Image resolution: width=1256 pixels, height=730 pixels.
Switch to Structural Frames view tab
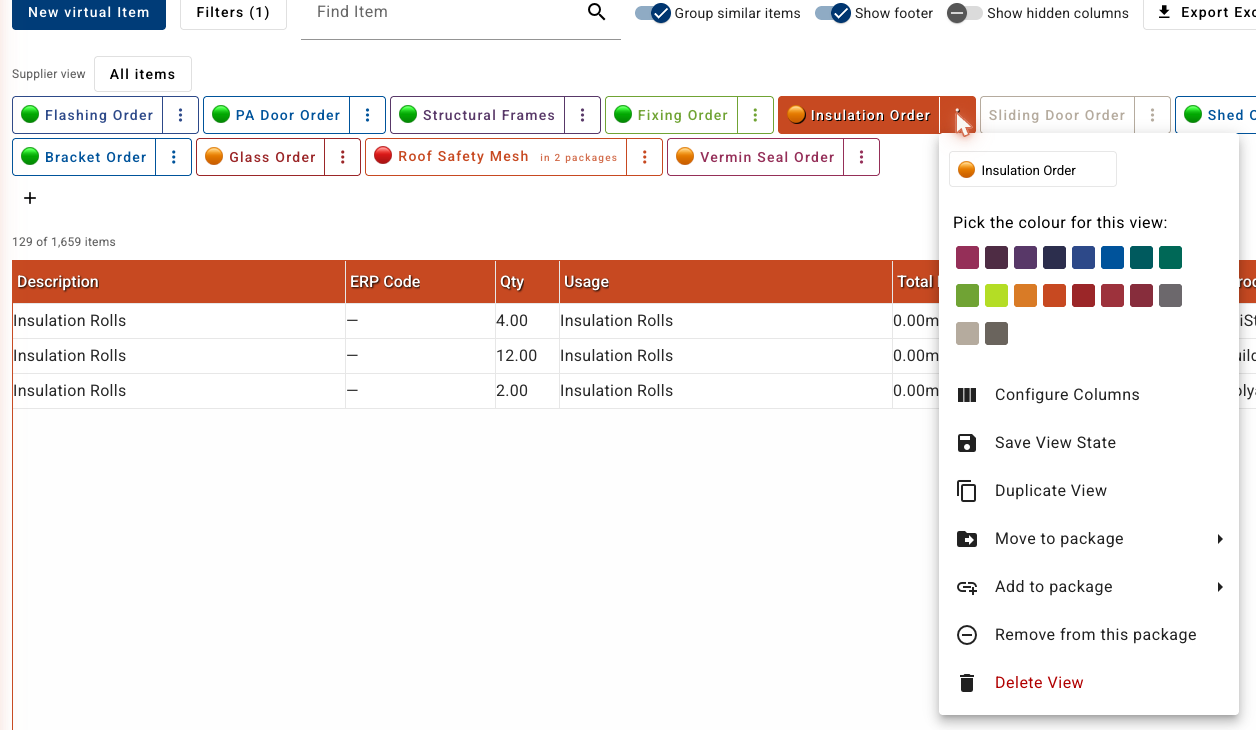click(x=478, y=115)
